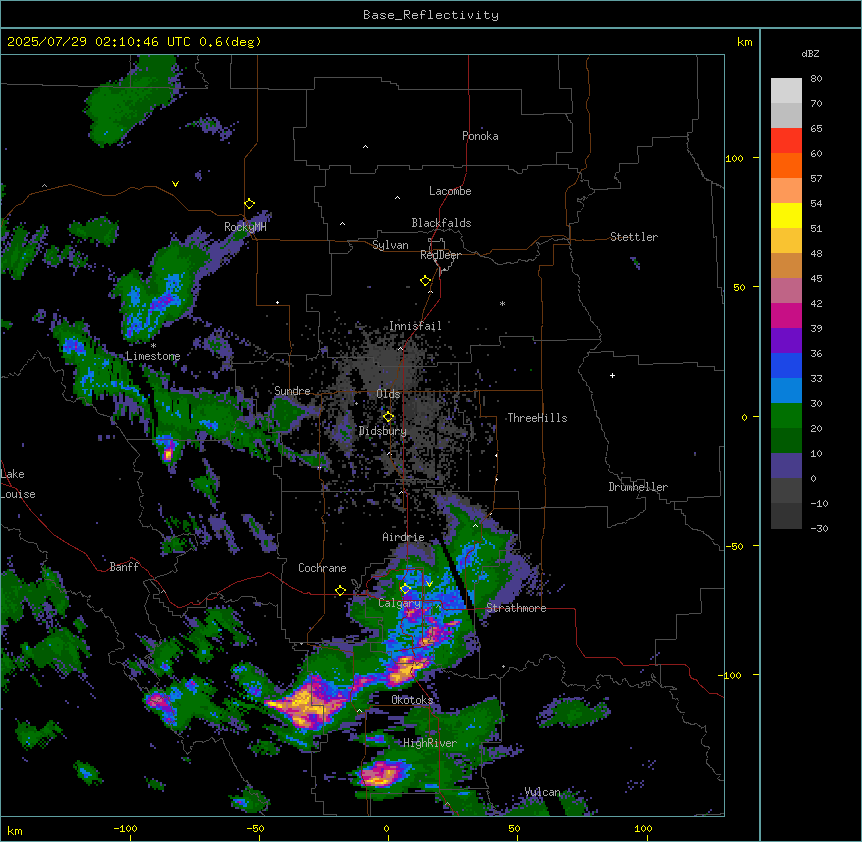The width and height of the screenshot is (862, 842).
Task: Click the white plus marker north of Drumheller
Action: pos(612,375)
